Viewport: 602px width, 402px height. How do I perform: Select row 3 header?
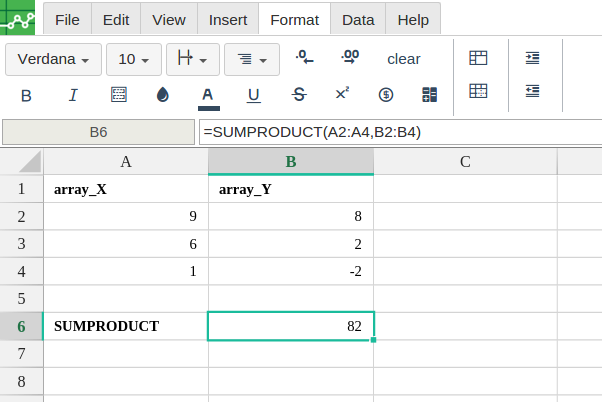pos(22,244)
